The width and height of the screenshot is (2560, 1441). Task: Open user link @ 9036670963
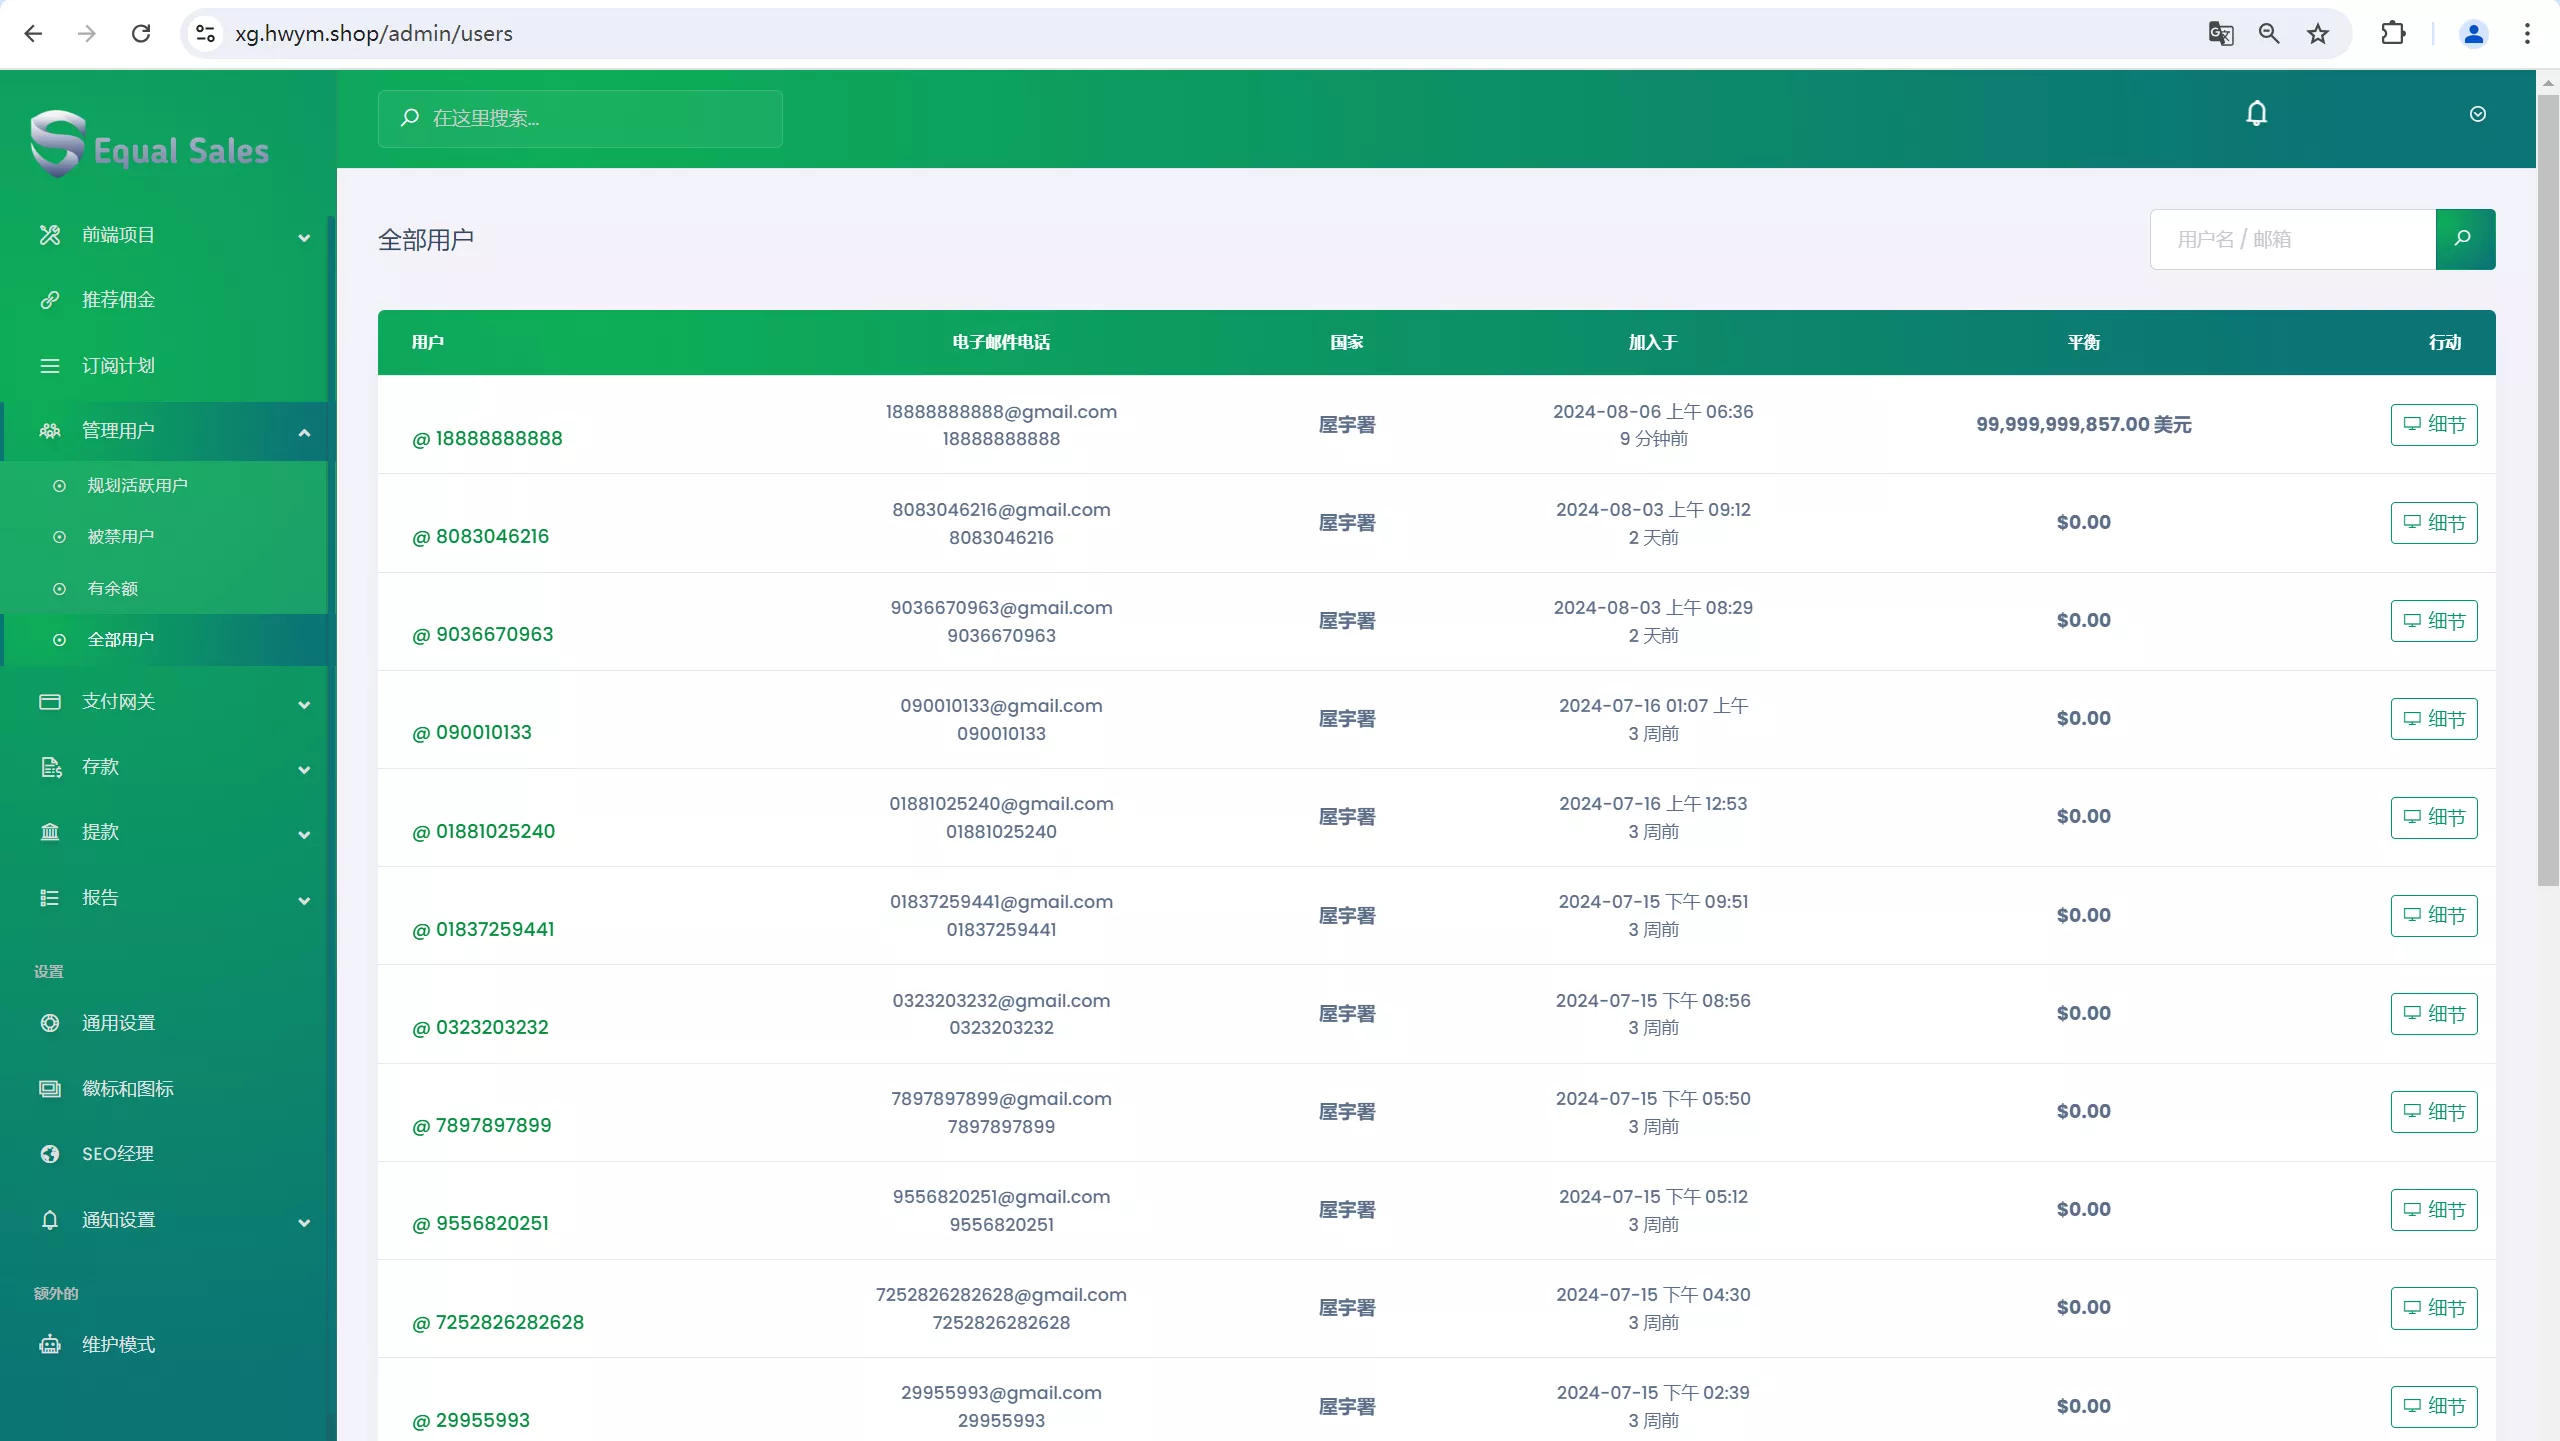pyautogui.click(x=483, y=635)
